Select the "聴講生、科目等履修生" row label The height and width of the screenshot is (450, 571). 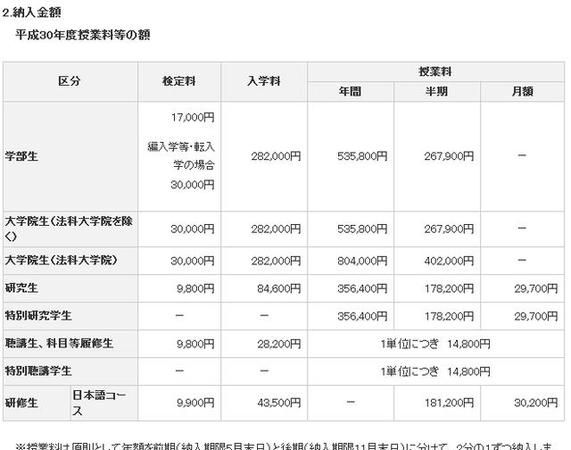[59, 343]
